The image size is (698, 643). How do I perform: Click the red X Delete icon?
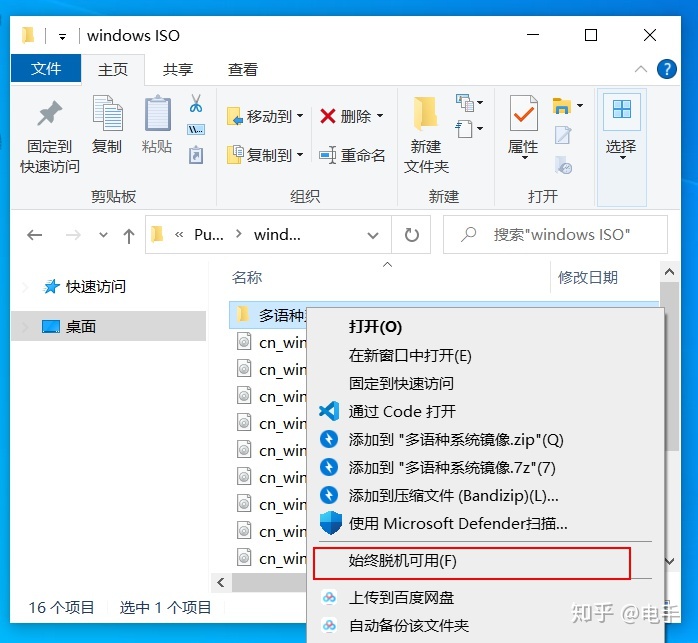(328, 116)
